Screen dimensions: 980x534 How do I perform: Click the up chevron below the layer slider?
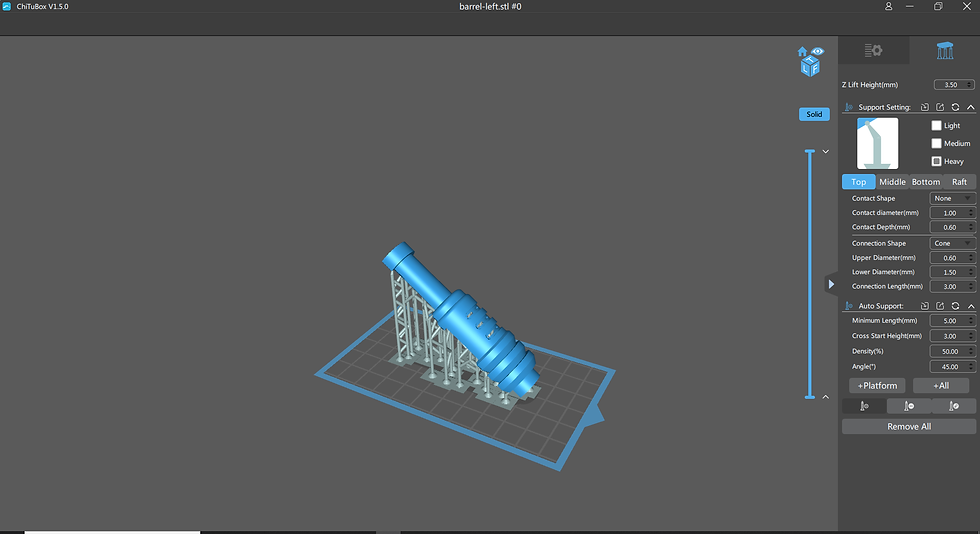pyautogui.click(x=826, y=397)
